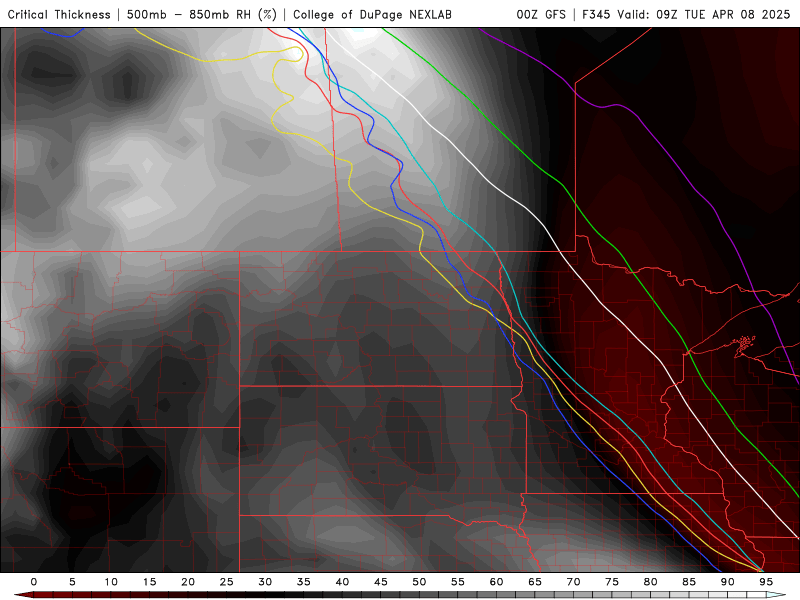
Task: Click the colorbar label "30"
Action: click(x=265, y=582)
